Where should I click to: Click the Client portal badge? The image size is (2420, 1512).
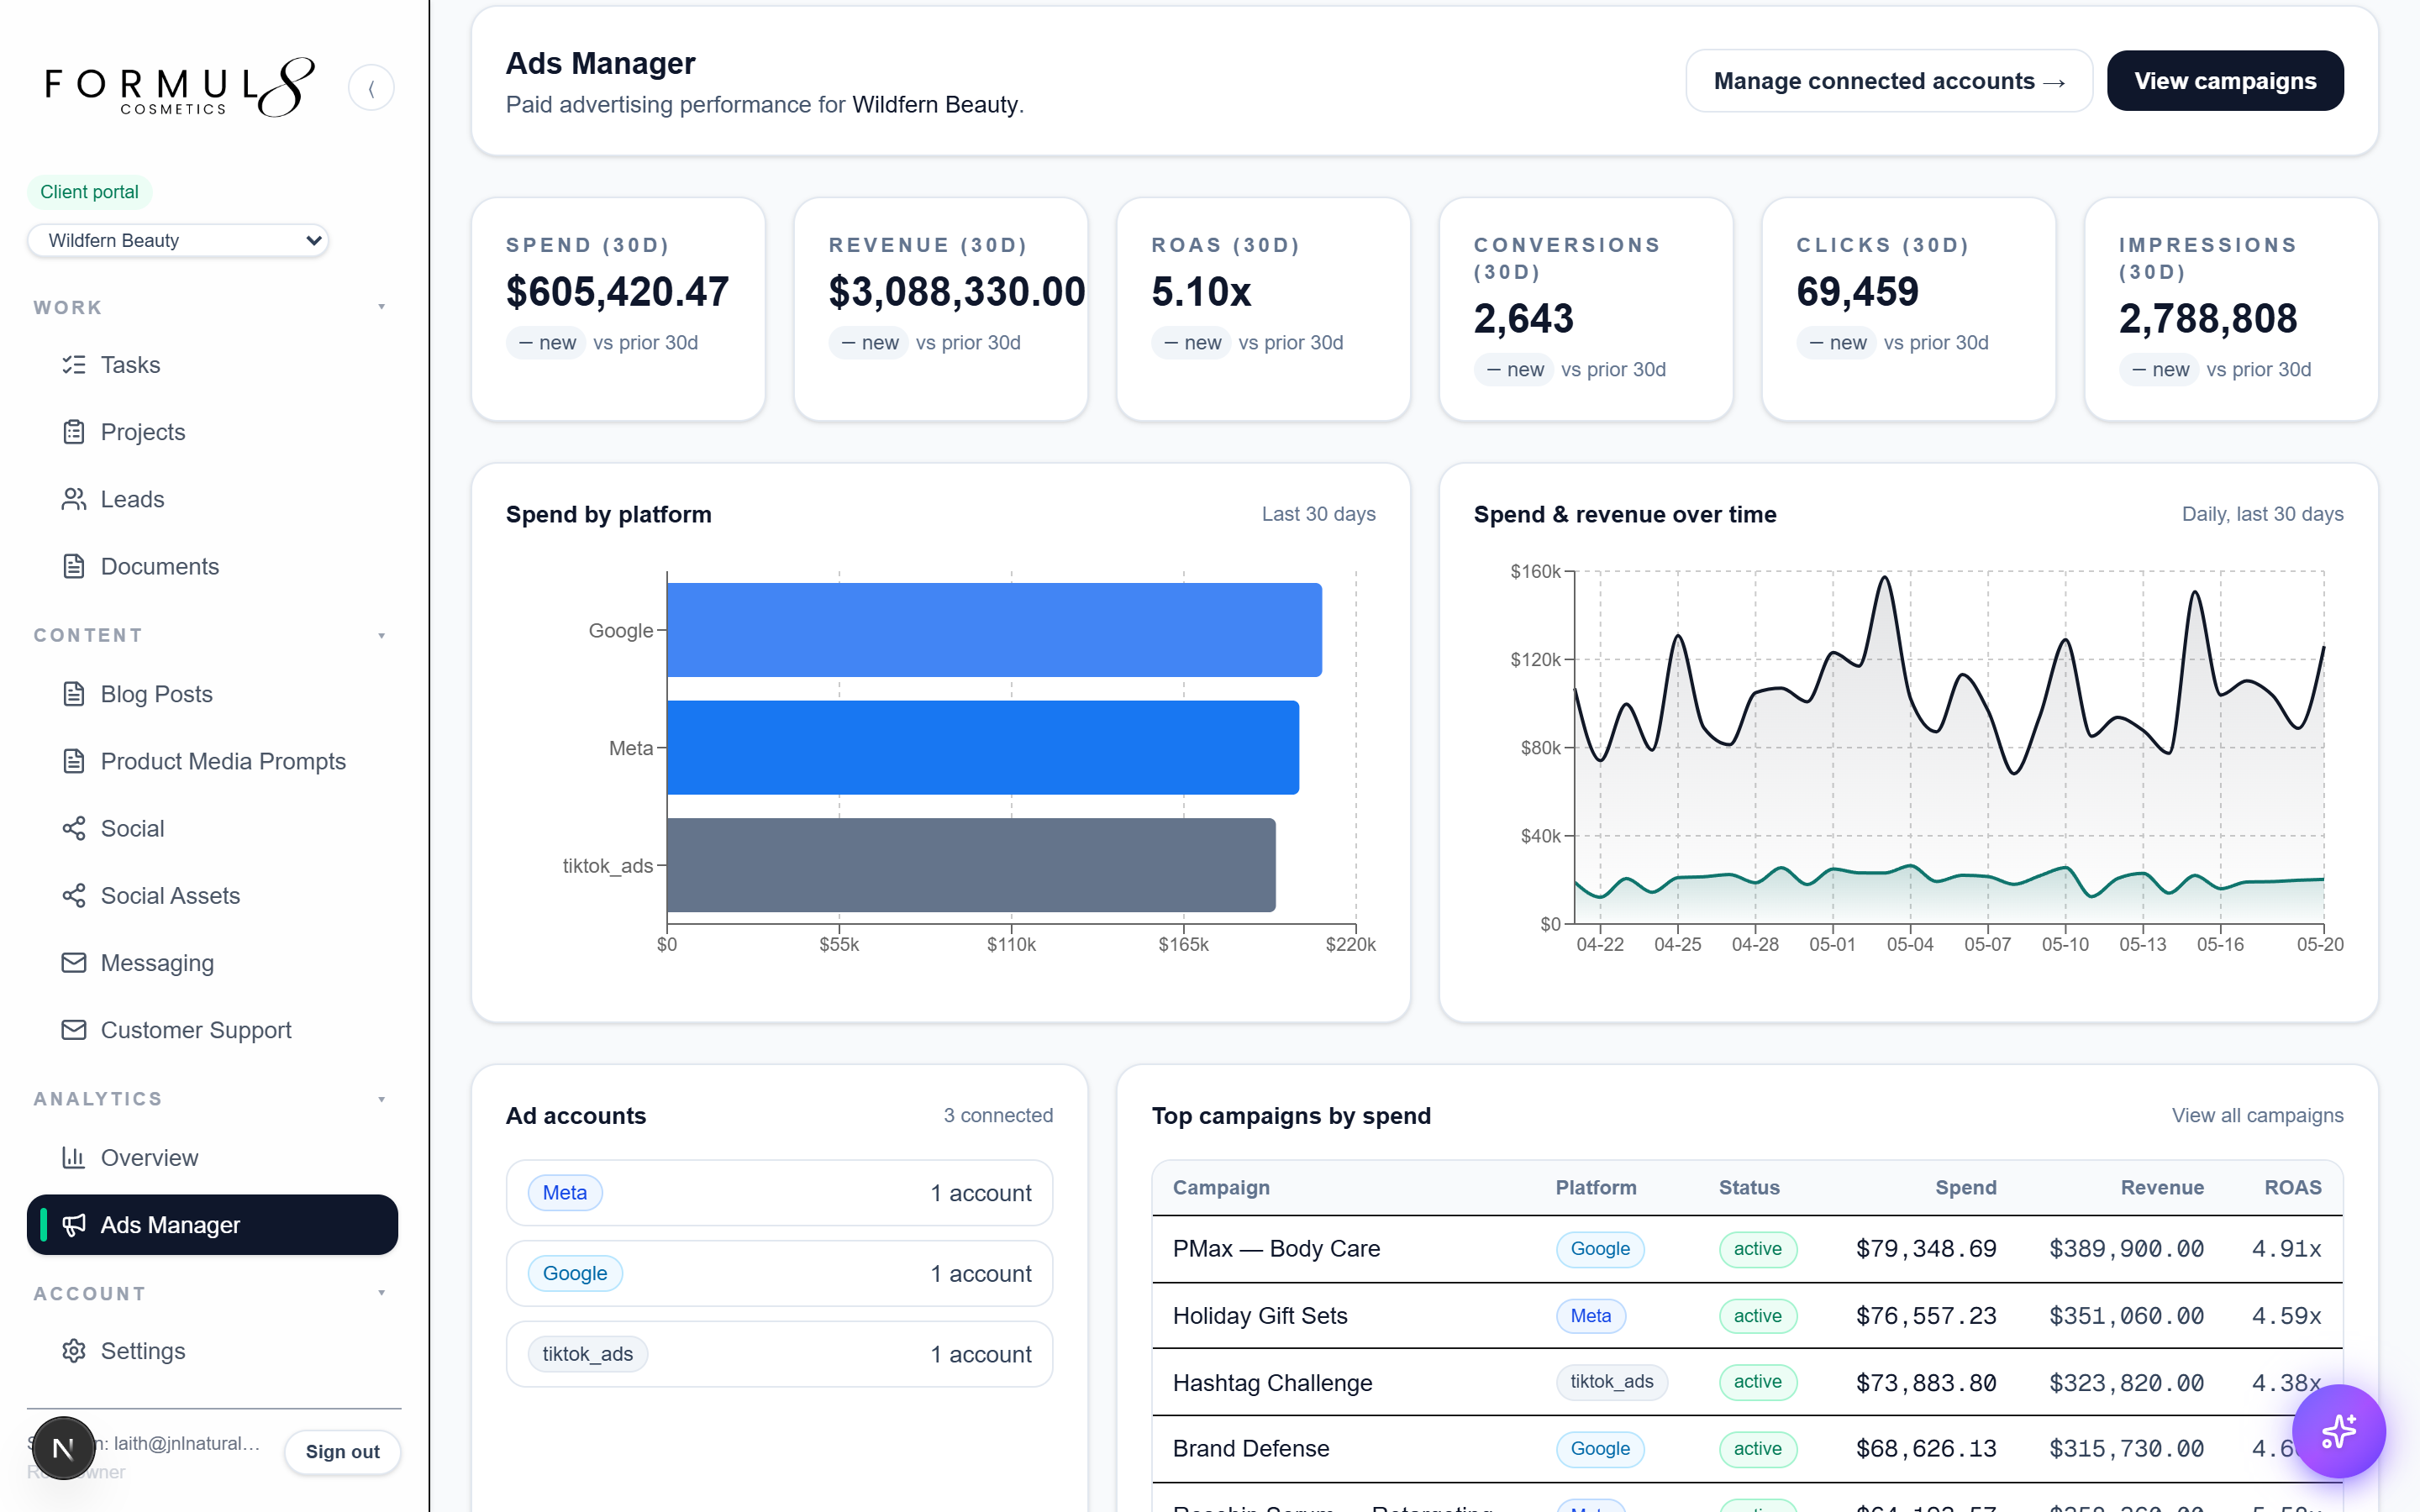pos(89,192)
